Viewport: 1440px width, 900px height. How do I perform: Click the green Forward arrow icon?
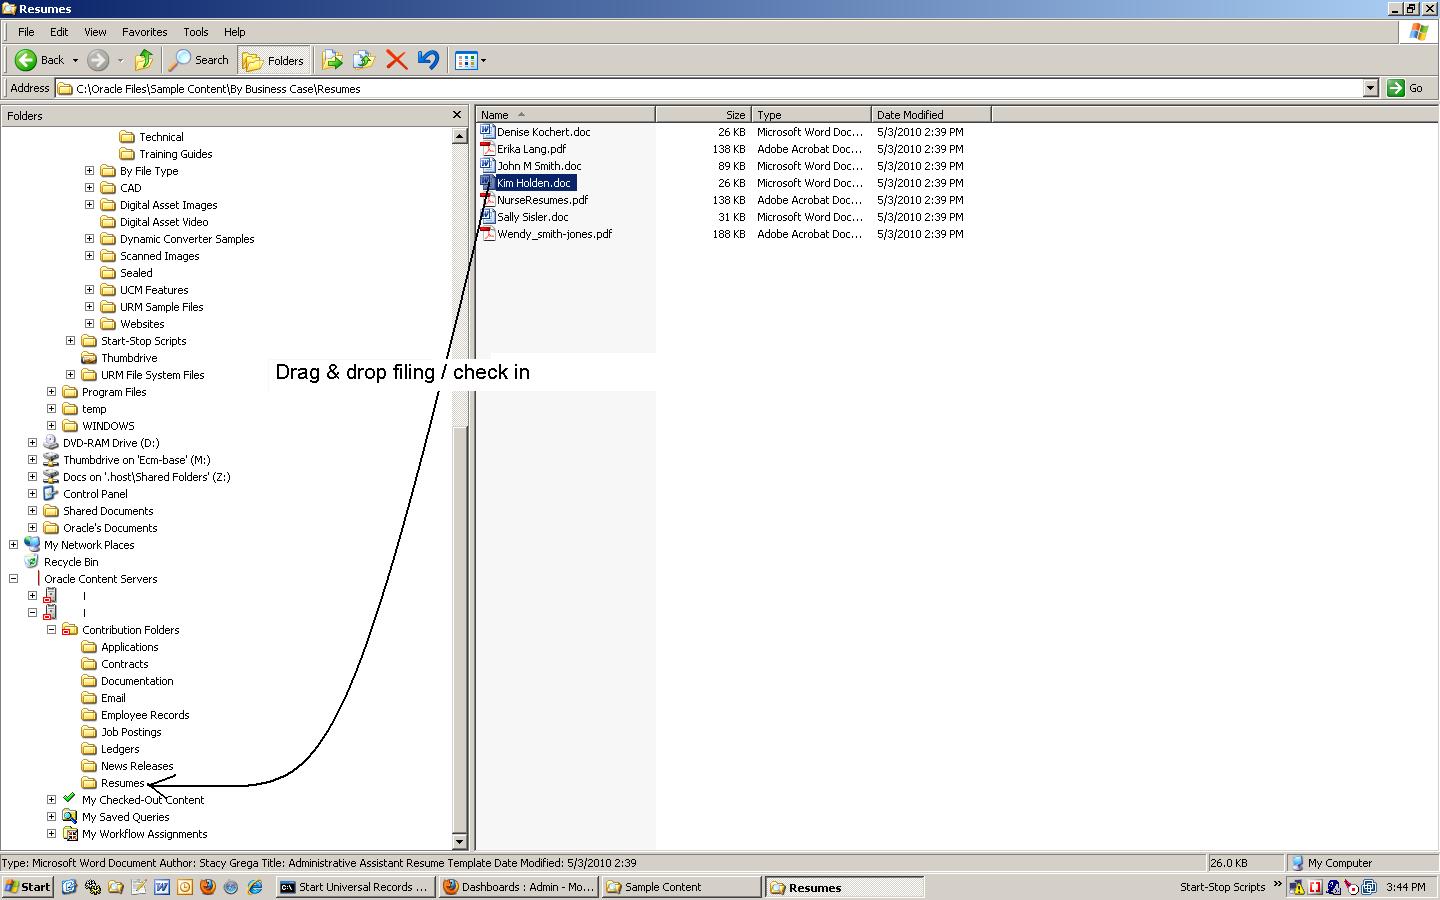[98, 60]
